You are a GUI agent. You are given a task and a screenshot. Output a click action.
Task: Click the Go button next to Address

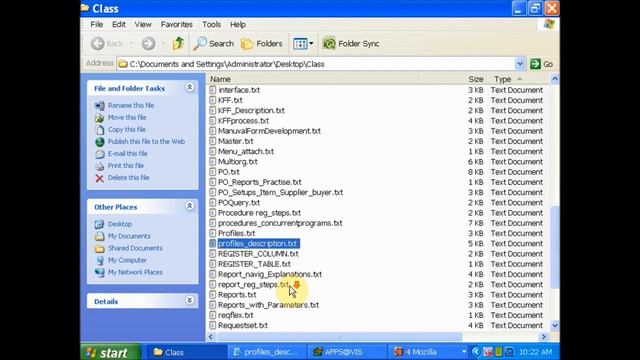pyautogui.click(x=541, y=64)
